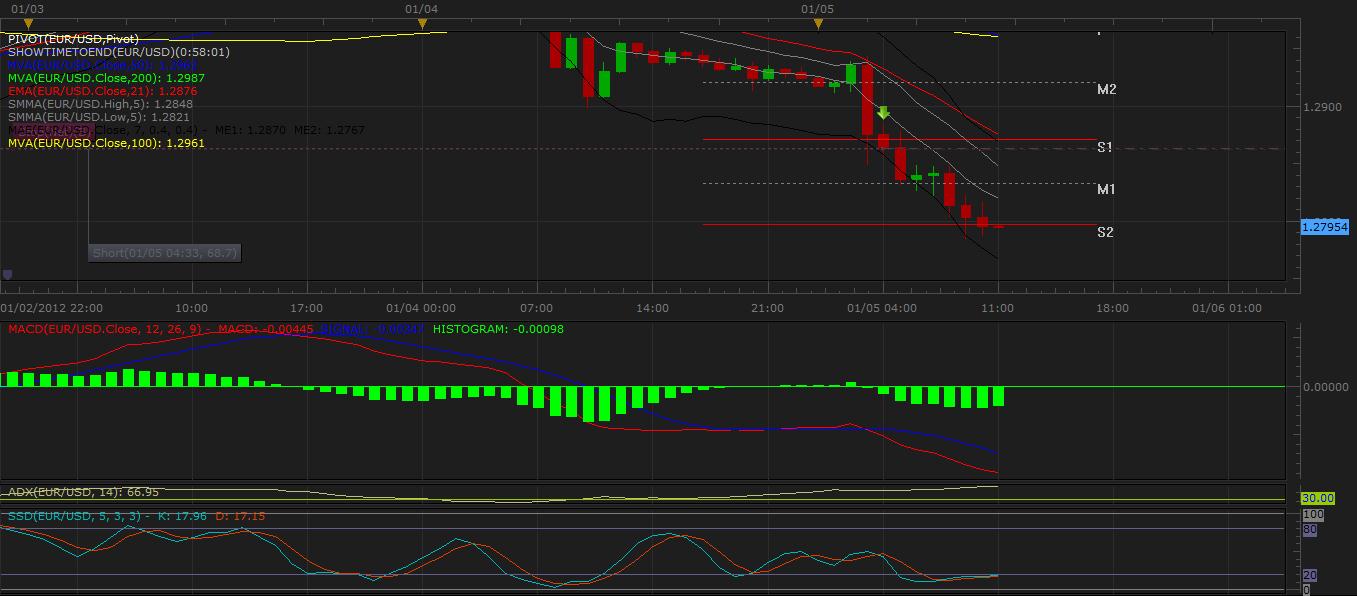Click the stochastic D: 17.15 value
Viewport: 1357px width, 596px height.
click(x=240, y=516)
